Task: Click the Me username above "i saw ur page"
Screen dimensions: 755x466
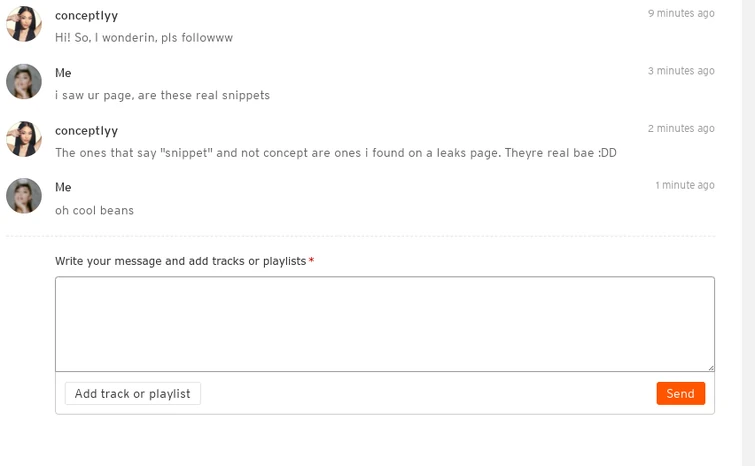Action: point(63,73)
